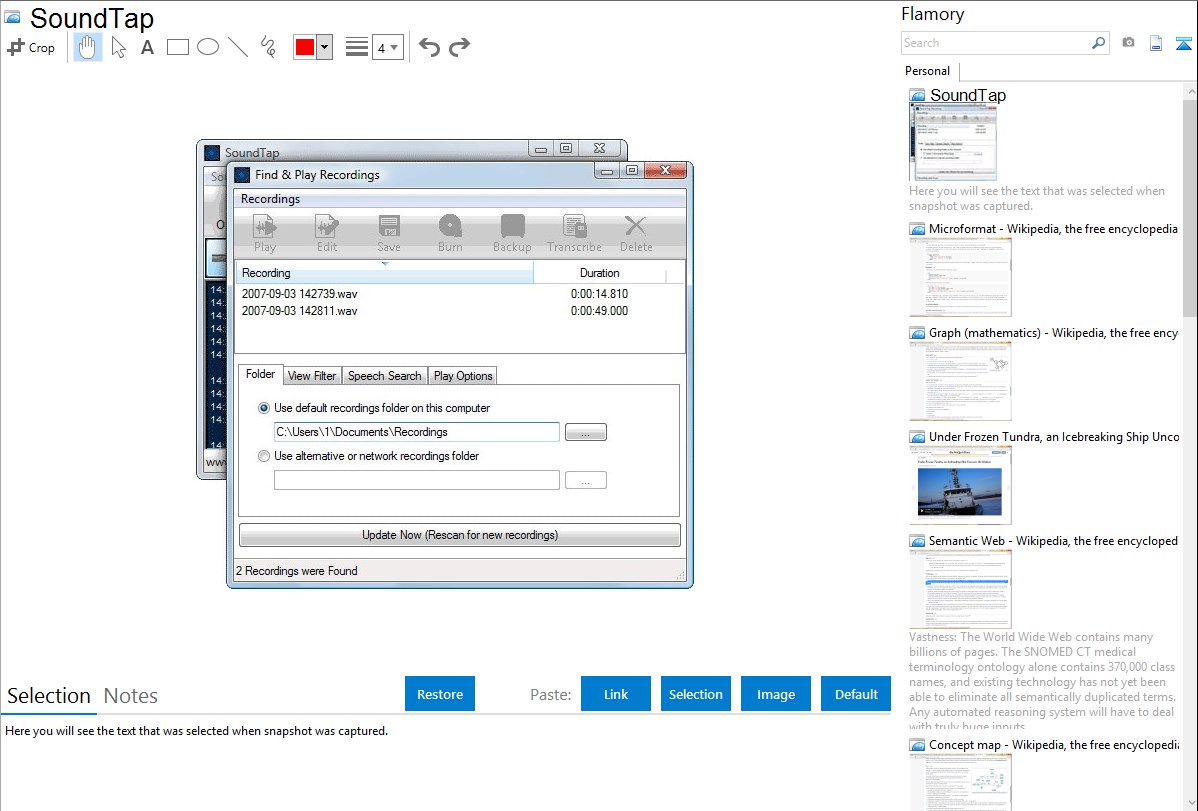The height and width of the screenshot is (811, 1198).
Task: Open the Under Frozen Tundra snapshot thumbnail
Action: [960, 485]
